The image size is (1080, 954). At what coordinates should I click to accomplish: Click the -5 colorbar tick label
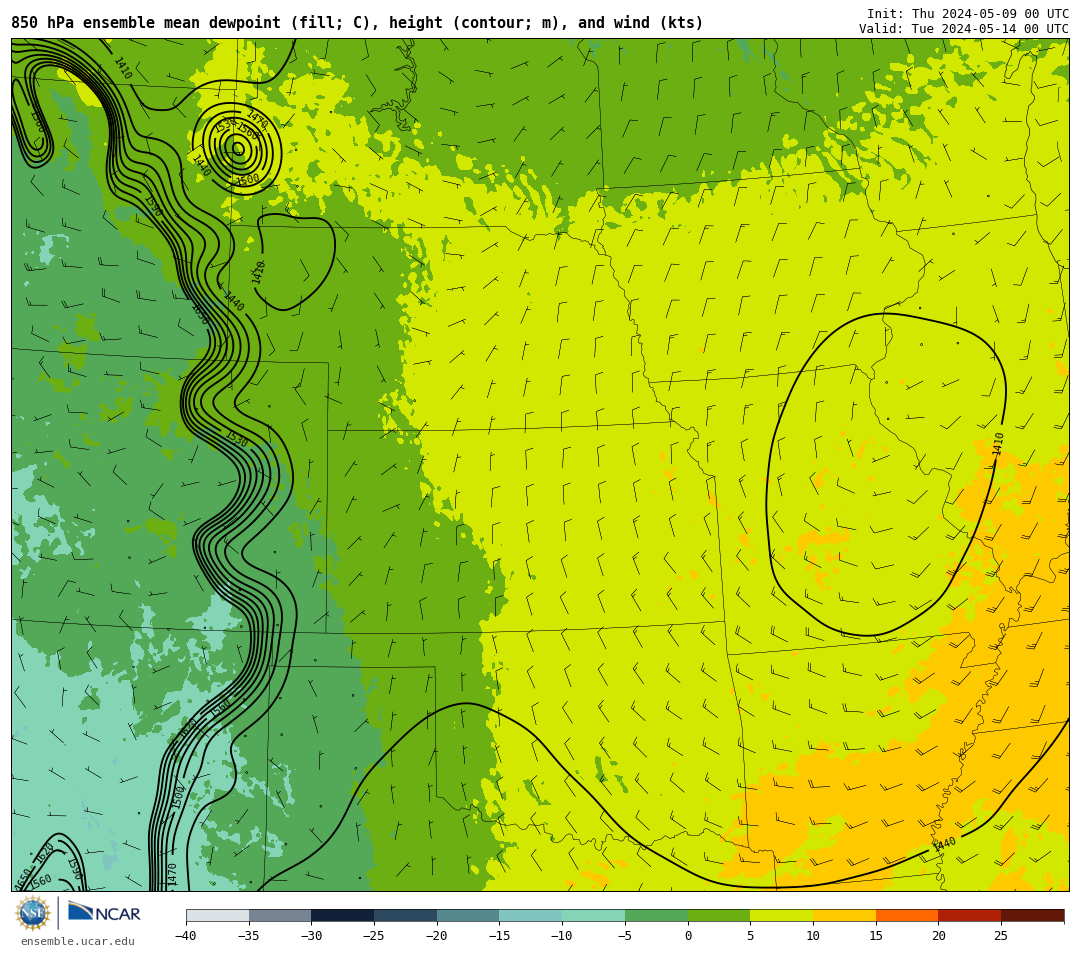point(625,935)
